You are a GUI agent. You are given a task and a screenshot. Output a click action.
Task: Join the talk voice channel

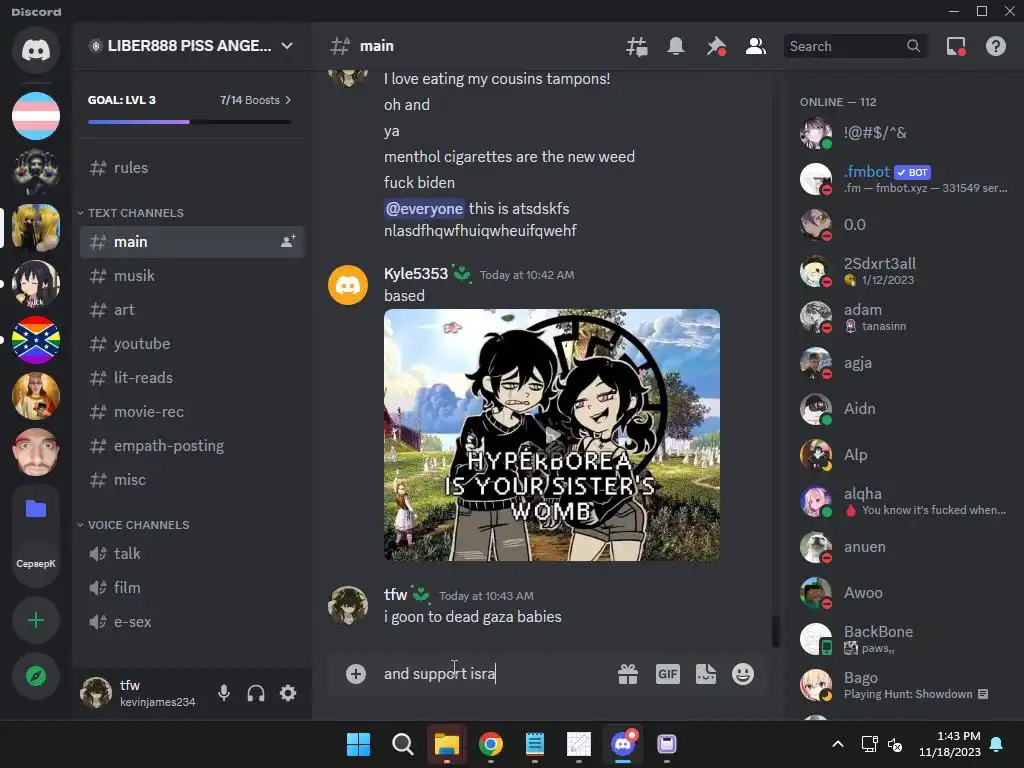pyautogui.click(x=192, y=554)
